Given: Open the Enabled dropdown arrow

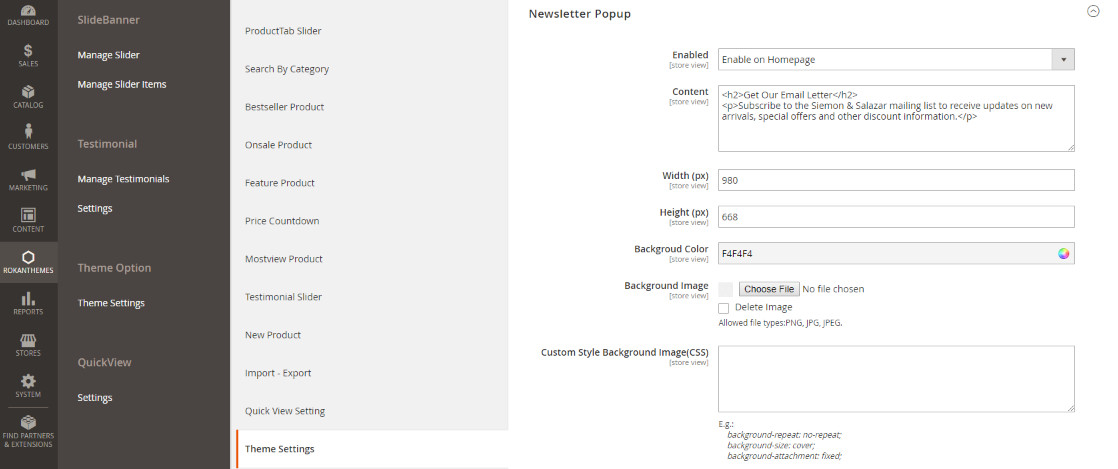Looking at the screenshot, I should point(1063,60).
